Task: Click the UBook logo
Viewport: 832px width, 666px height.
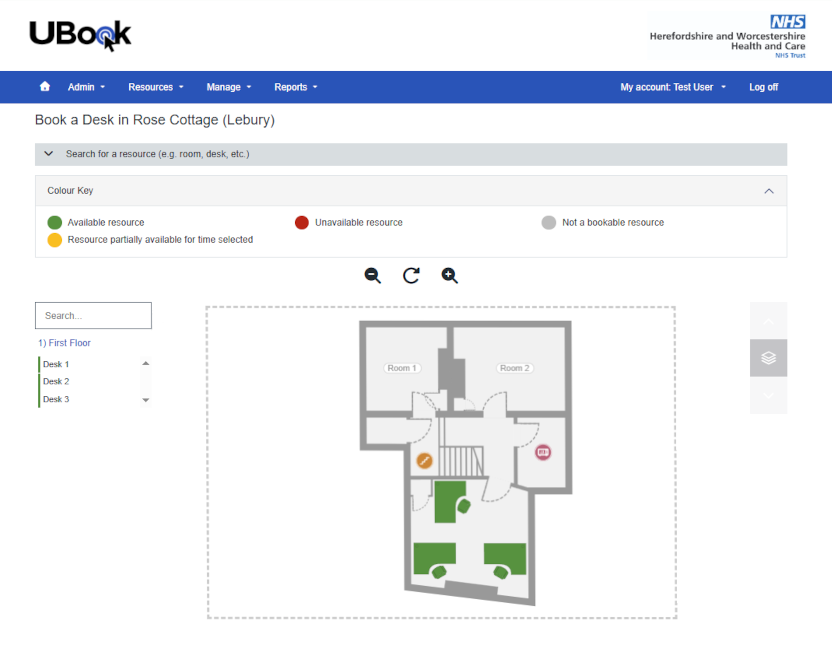Action: click(80, 36)
